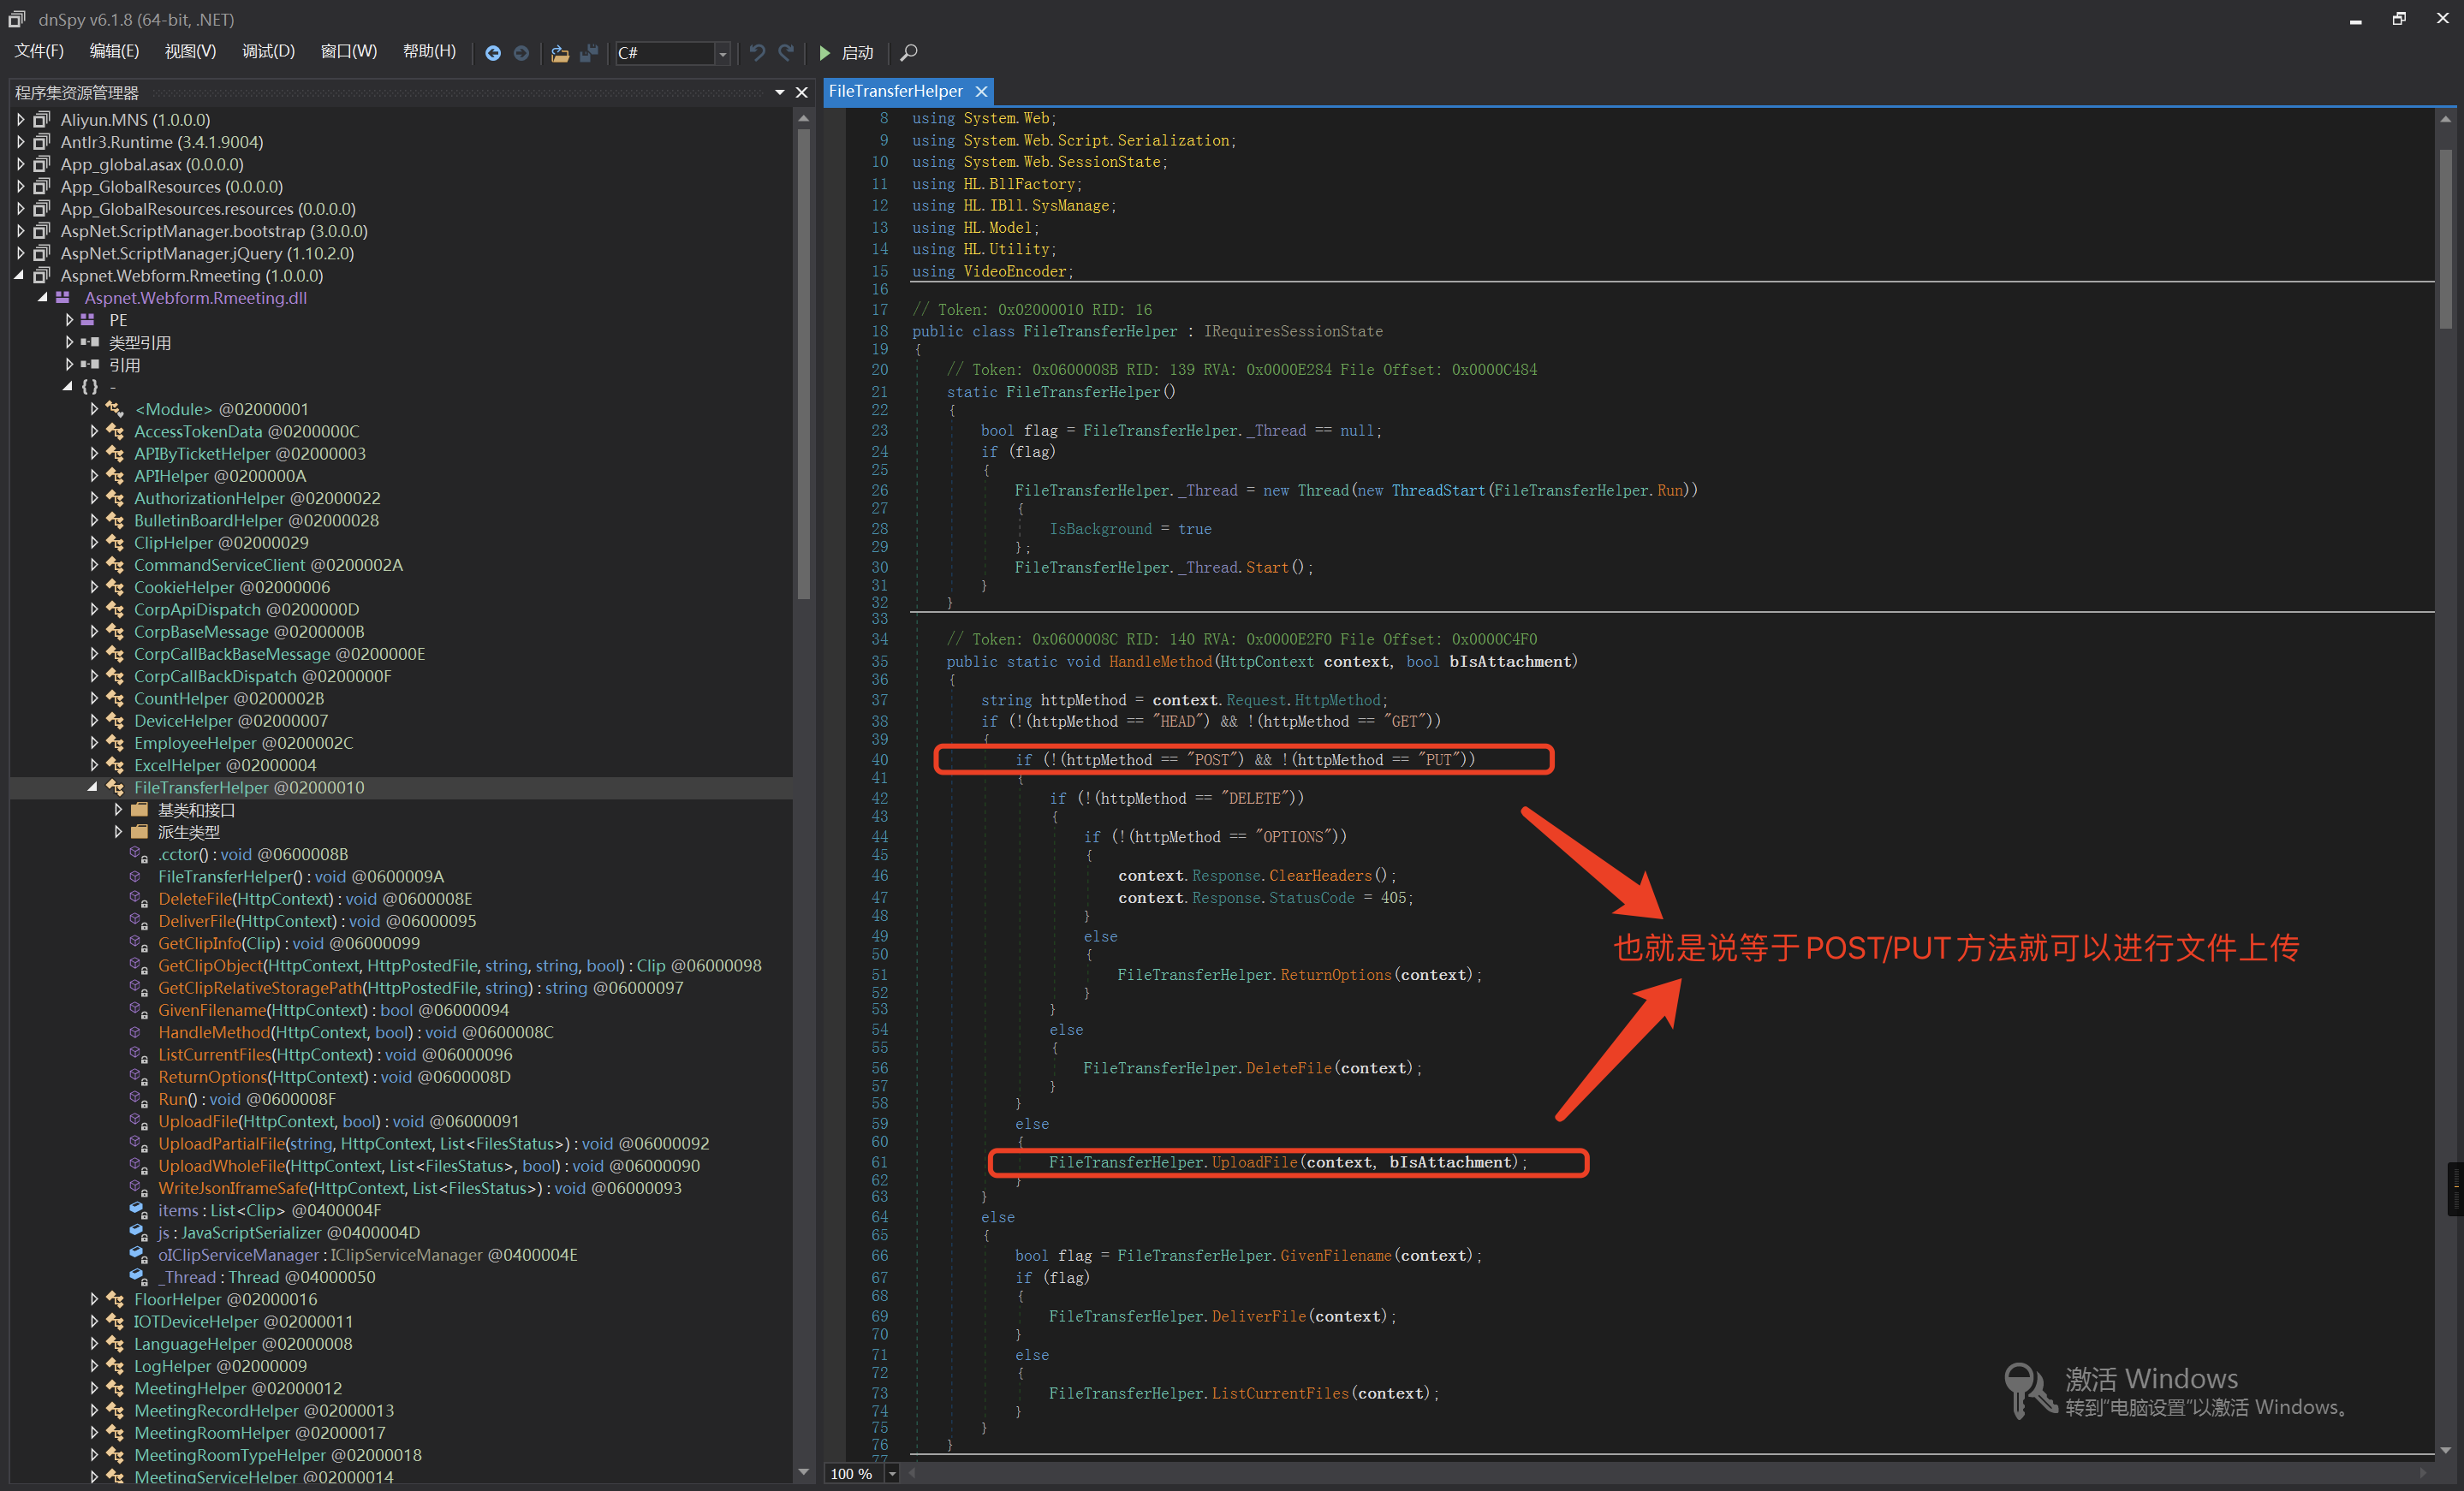Image resolution: width=2464 pixels, height=1491 pixels.
Task: Open the 调试(D) menu
Action: coord(268,51)
